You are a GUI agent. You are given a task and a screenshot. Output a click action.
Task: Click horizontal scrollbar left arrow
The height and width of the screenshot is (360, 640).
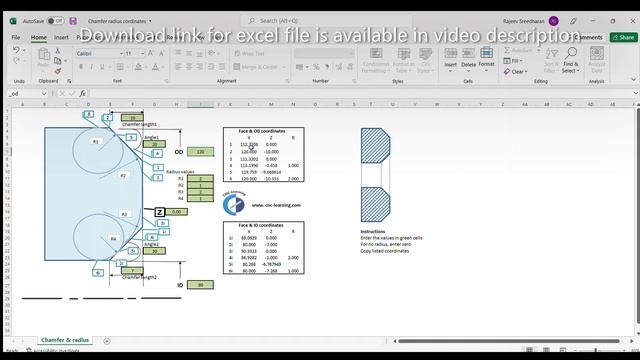tap(395, 341)
